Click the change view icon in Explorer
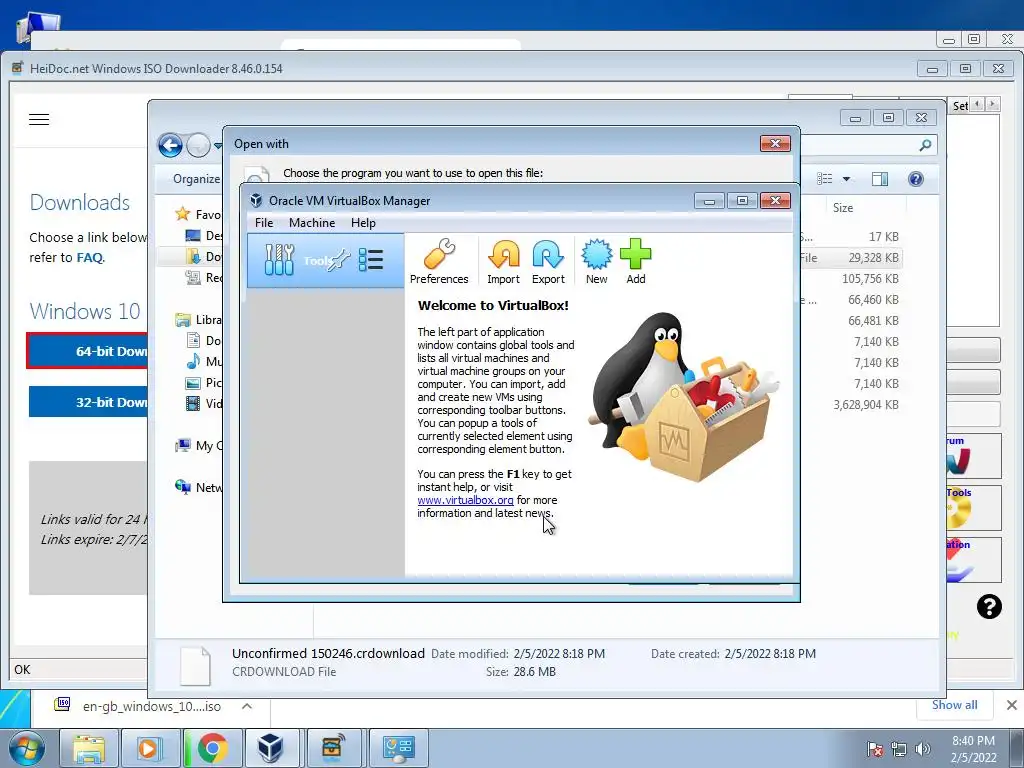1024x768 pixels. coord(825,179)
